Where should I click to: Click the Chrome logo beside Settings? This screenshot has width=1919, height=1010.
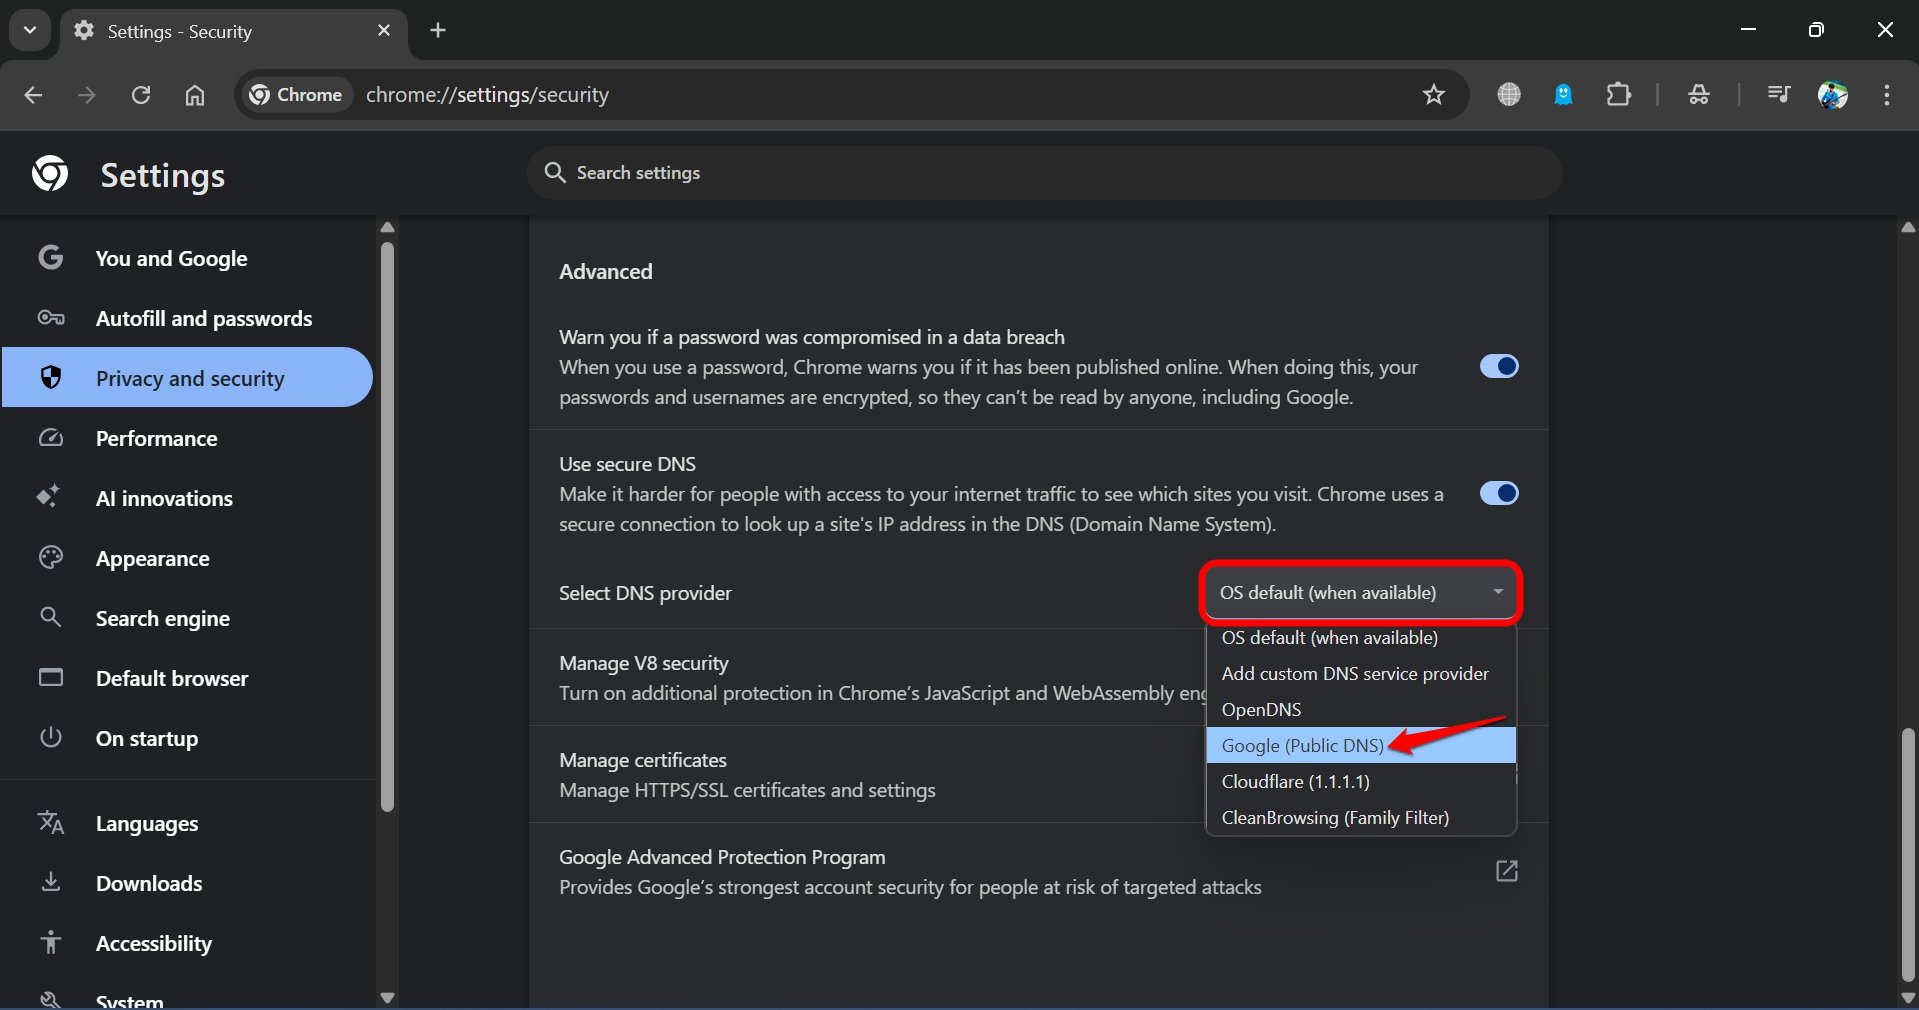tap(50, 174)
